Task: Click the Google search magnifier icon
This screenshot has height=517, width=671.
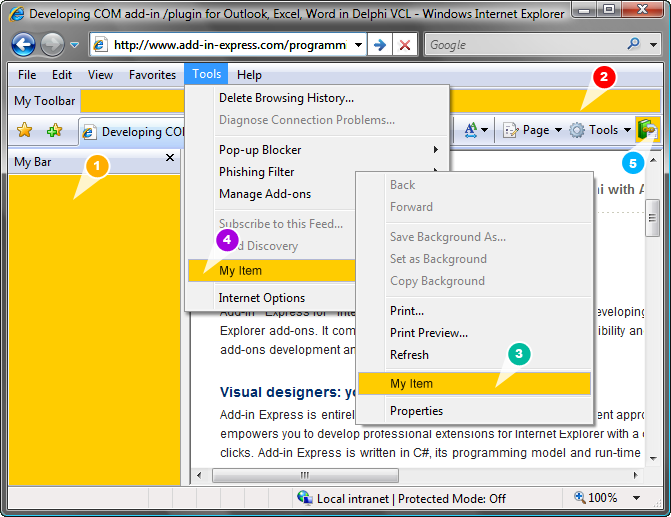Action: (x=634, y=45)
